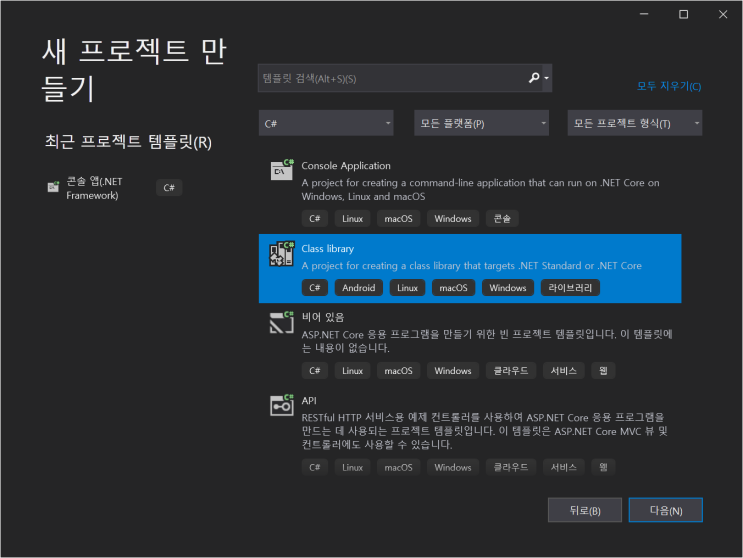
Task: Click the Linux tag under 비어 있음
Action: (x=352, y=370)
